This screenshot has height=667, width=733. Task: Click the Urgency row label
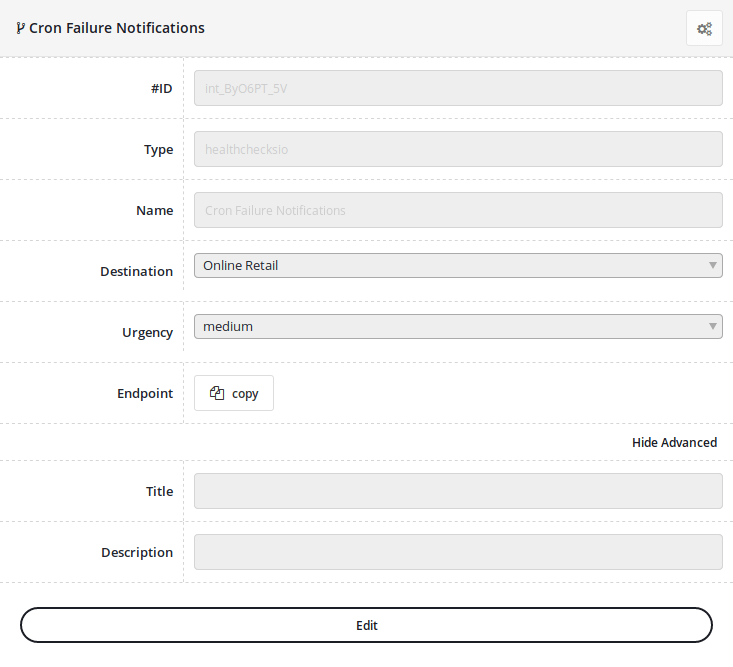pos(148,332)
